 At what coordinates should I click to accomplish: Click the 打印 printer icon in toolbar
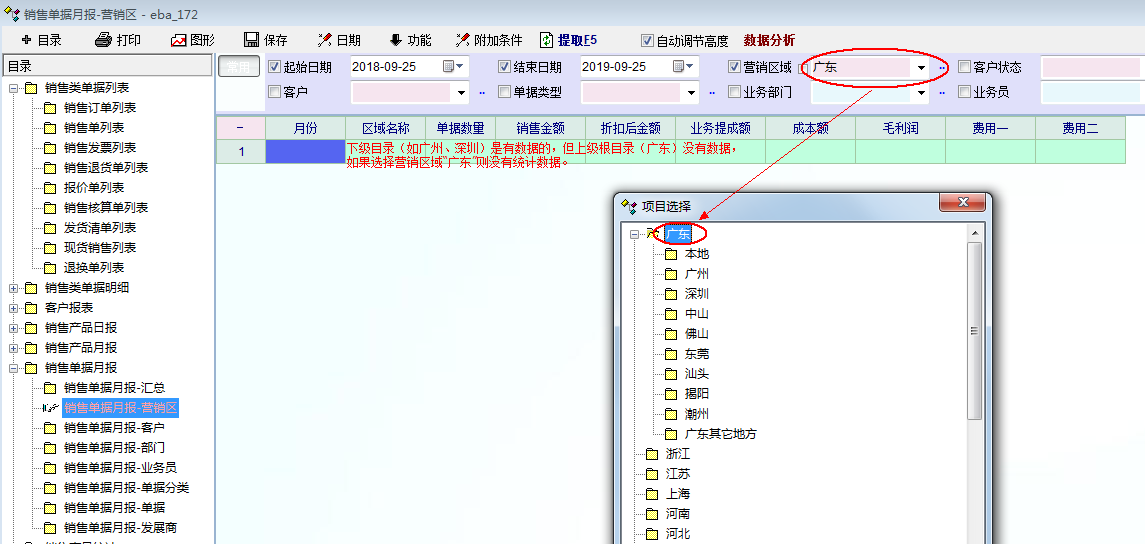tap(103, 40)
